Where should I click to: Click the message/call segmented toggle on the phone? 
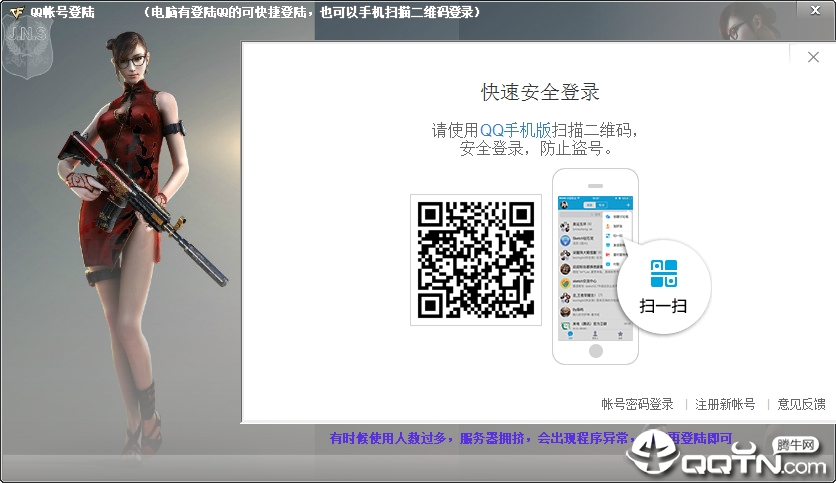pos(595,205)
